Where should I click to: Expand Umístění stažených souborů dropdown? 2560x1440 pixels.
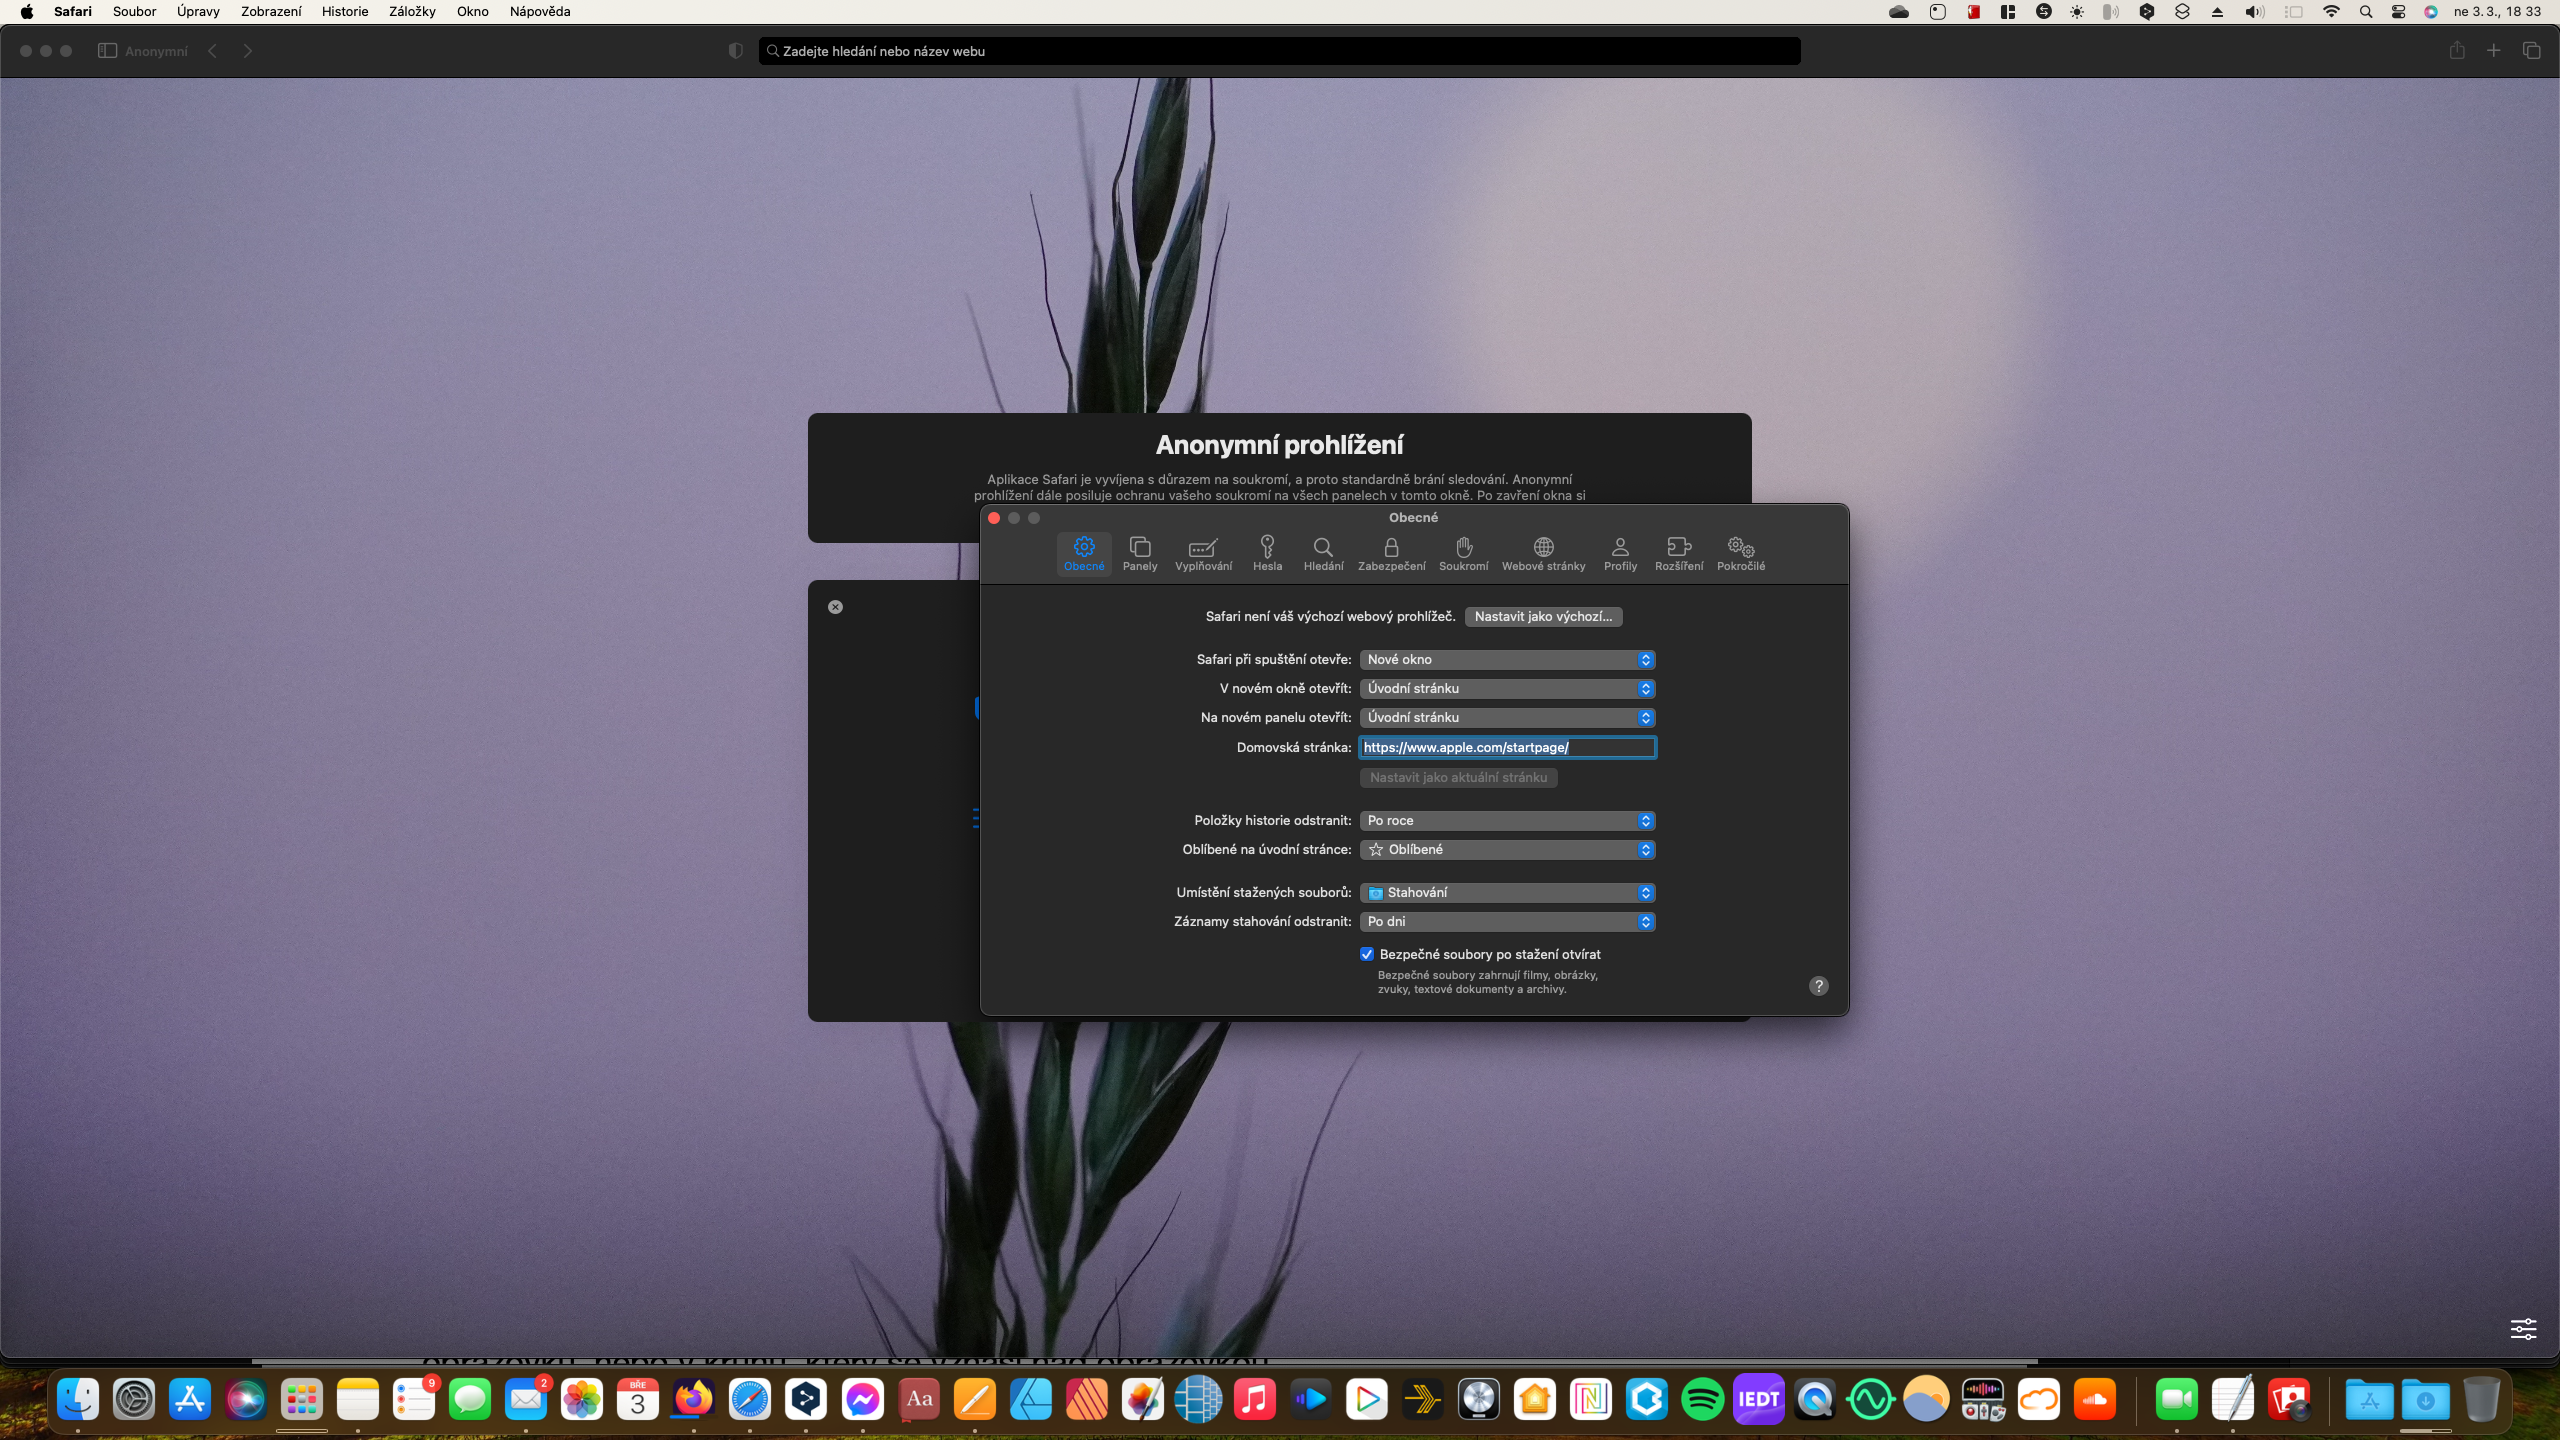1506,893
